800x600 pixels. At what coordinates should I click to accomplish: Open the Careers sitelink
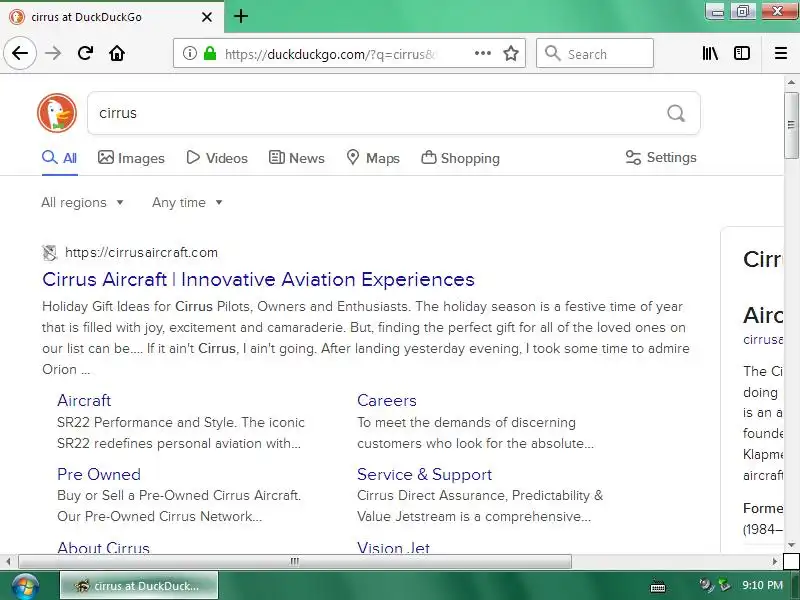(387, 401)
